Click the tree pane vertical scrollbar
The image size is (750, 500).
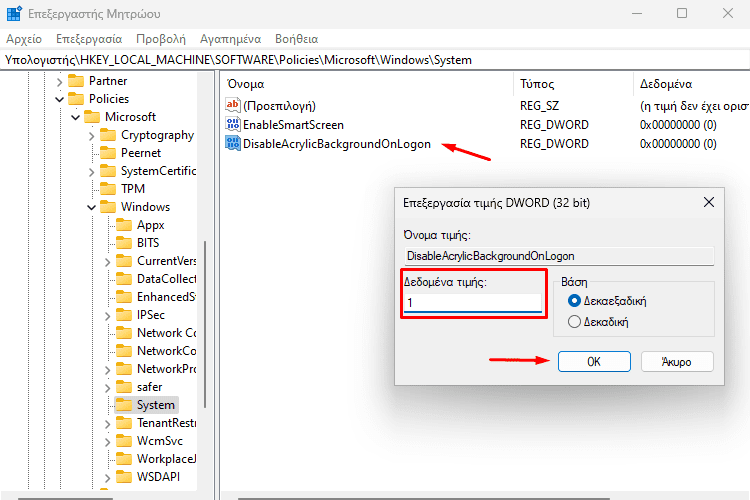pyautogui.click(x=205, y=324)
